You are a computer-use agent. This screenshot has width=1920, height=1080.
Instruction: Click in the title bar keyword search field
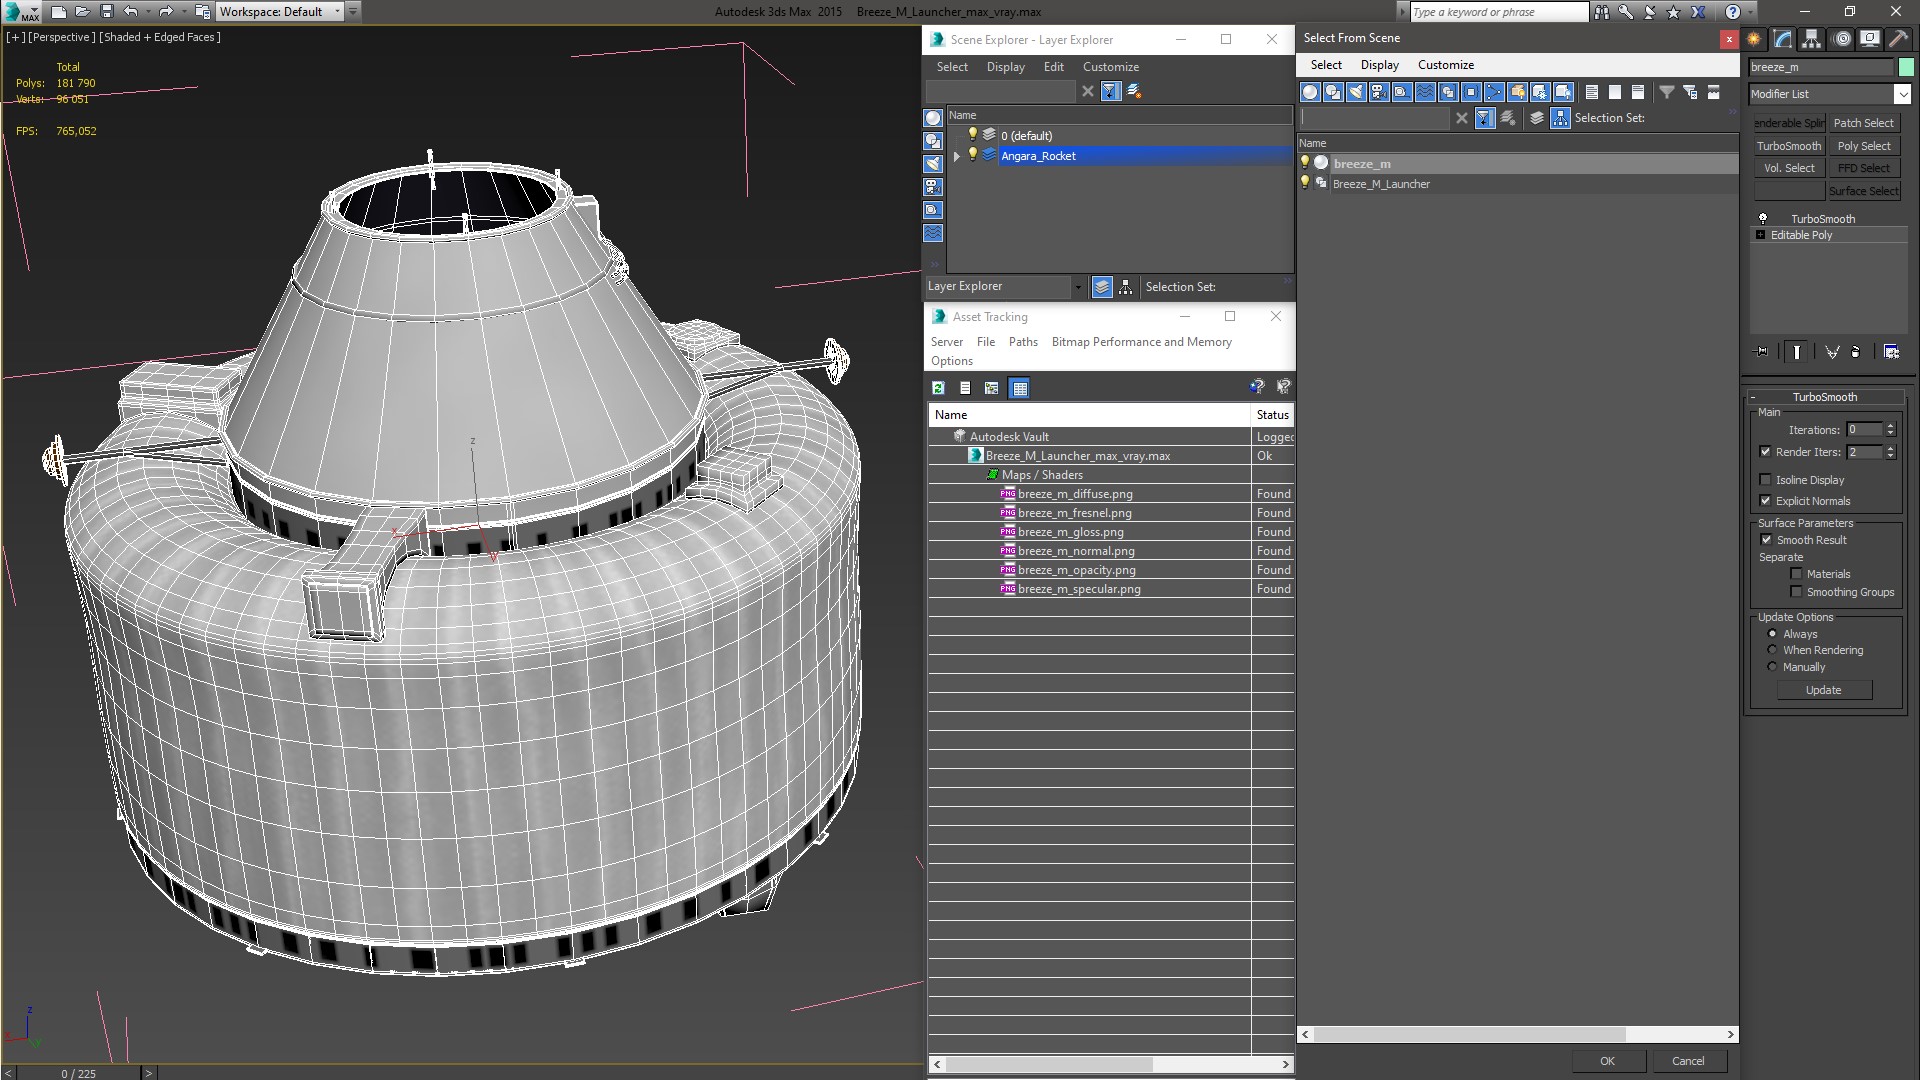[1498, 12]
